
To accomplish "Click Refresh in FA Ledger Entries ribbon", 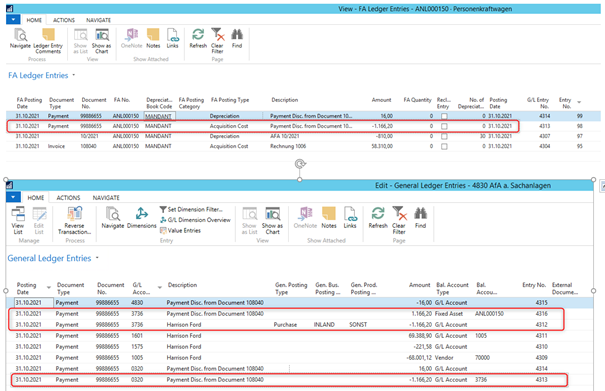I will coord(198,39).
